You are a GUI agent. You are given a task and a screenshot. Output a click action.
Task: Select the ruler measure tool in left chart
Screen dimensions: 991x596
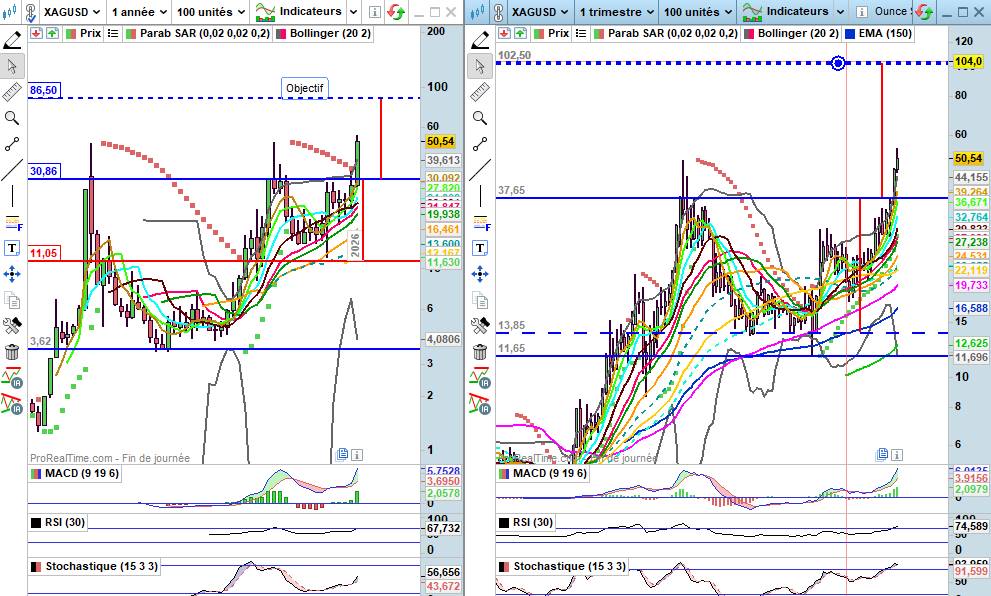[12, 92]
